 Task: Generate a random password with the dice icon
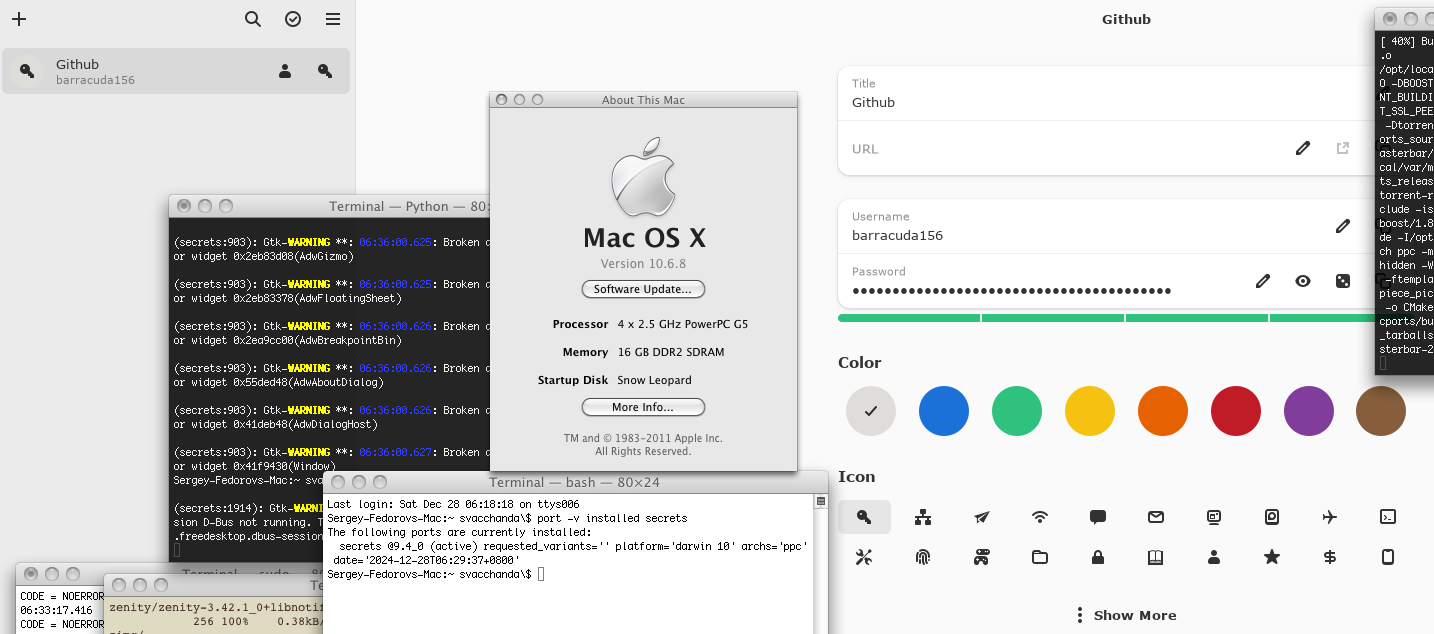point(1343,281)
